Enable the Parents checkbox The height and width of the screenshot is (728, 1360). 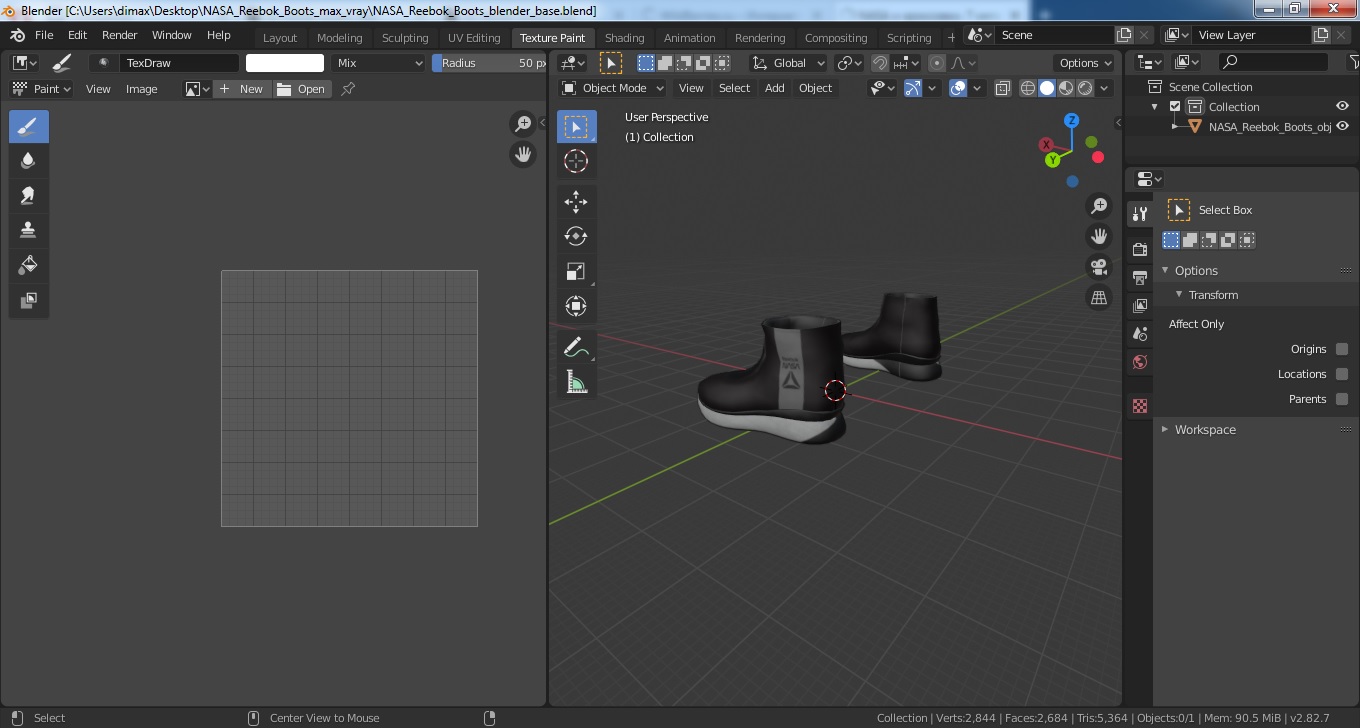(1342, 399)
